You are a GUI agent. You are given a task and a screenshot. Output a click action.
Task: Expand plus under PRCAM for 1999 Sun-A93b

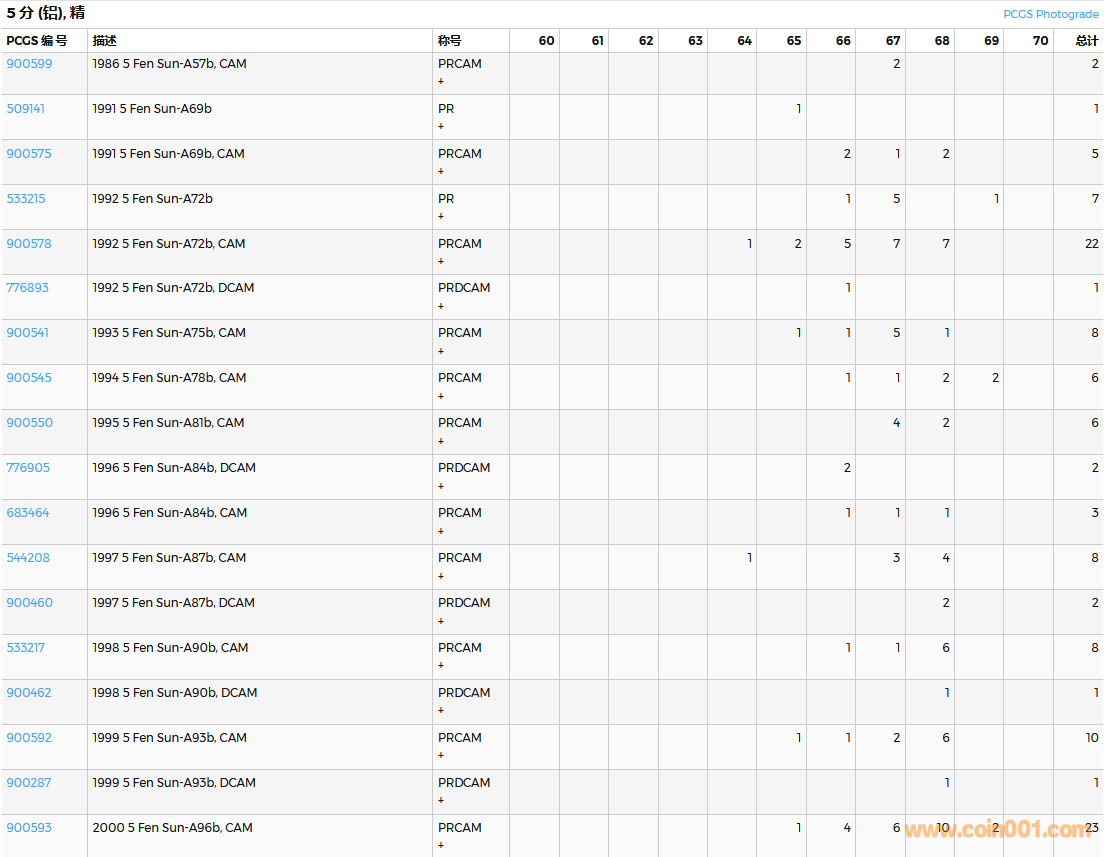[x=441, y=755]
